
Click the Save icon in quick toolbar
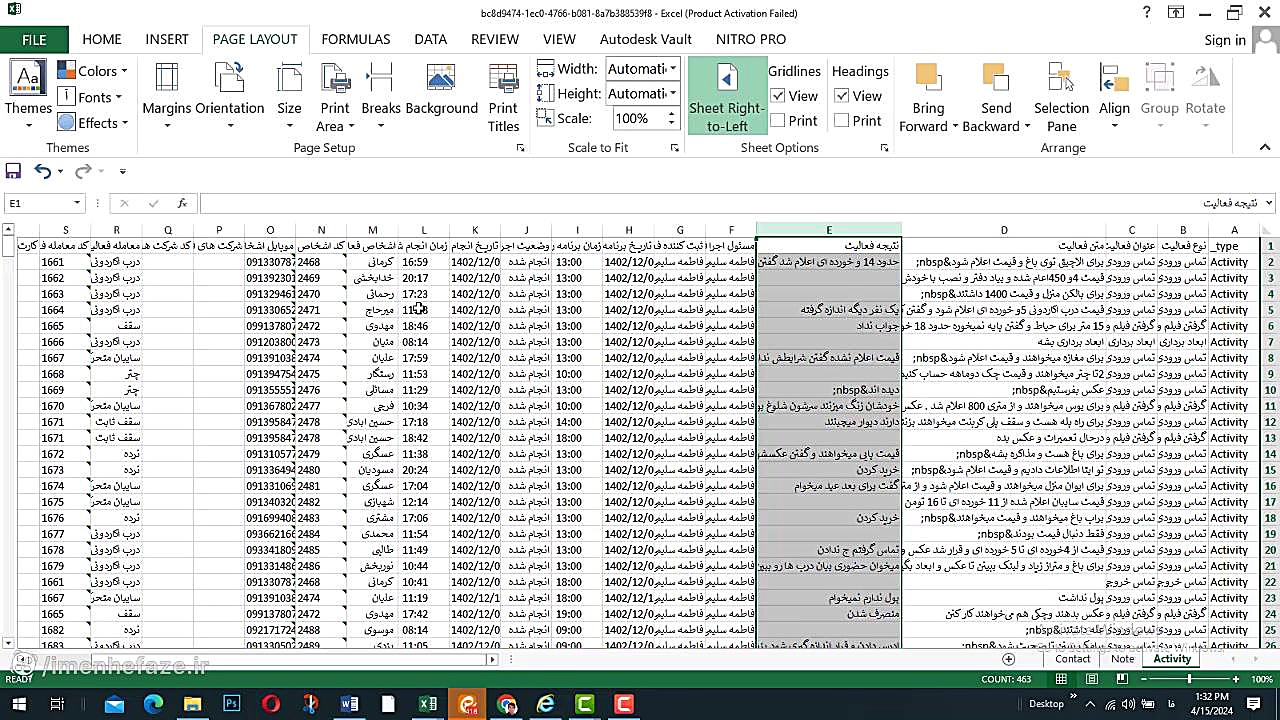point(14,171)
